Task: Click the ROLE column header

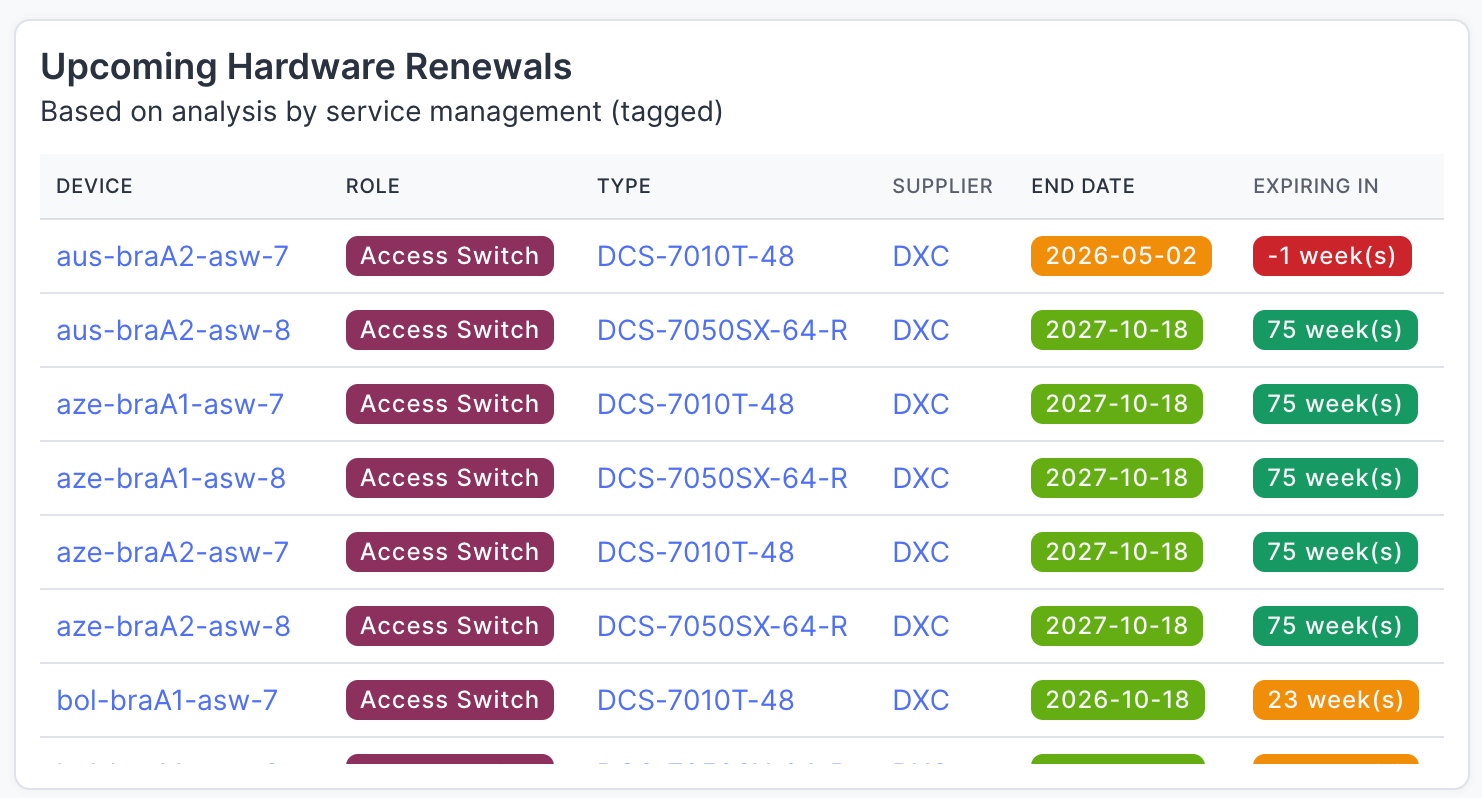Action: pos(372,186)
